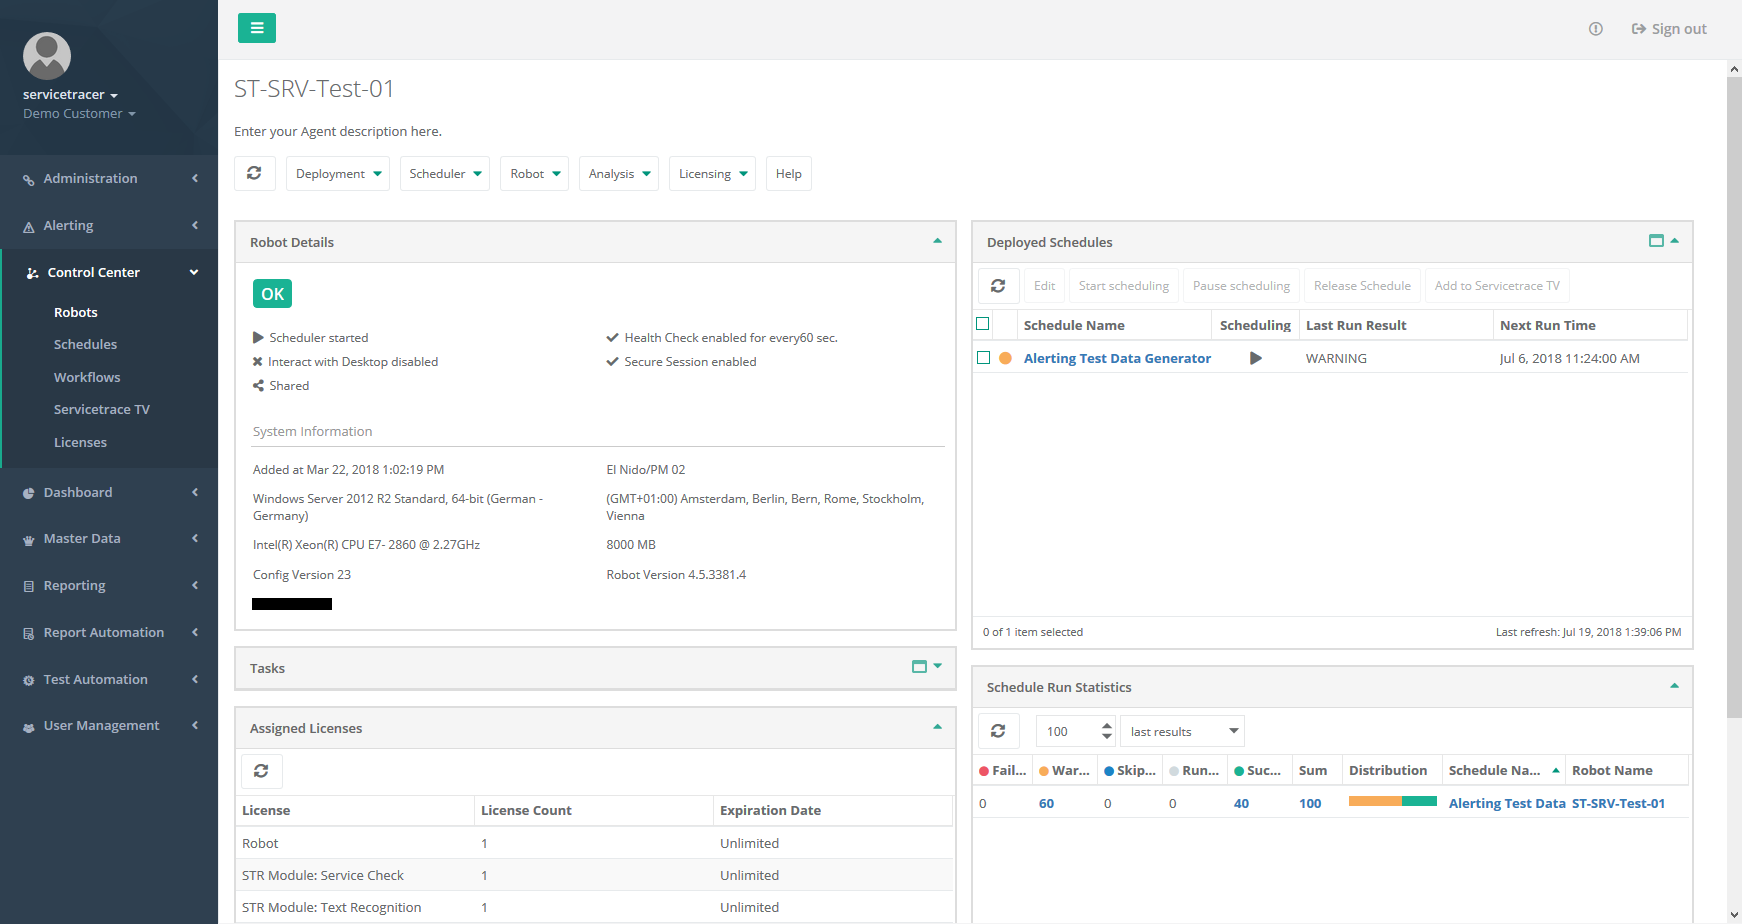Click the green OK status badge
This screenshot has width=1742, height=924.
tap(272, 294)
